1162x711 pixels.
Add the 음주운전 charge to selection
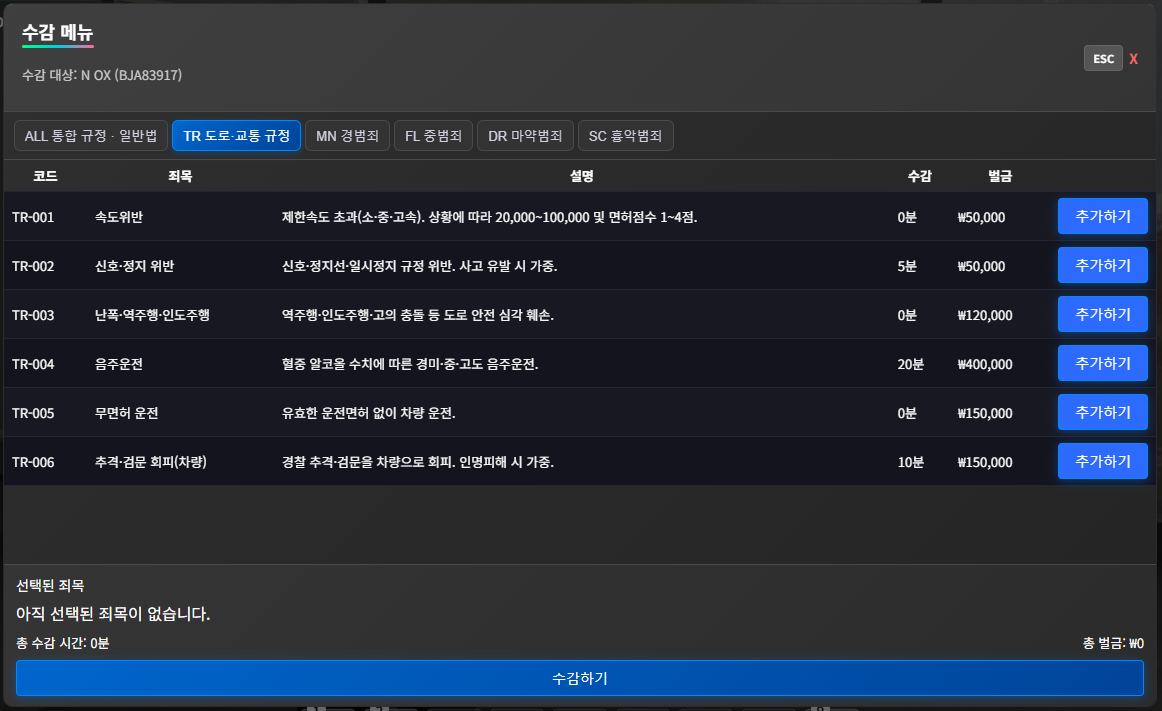(1102, 363)
